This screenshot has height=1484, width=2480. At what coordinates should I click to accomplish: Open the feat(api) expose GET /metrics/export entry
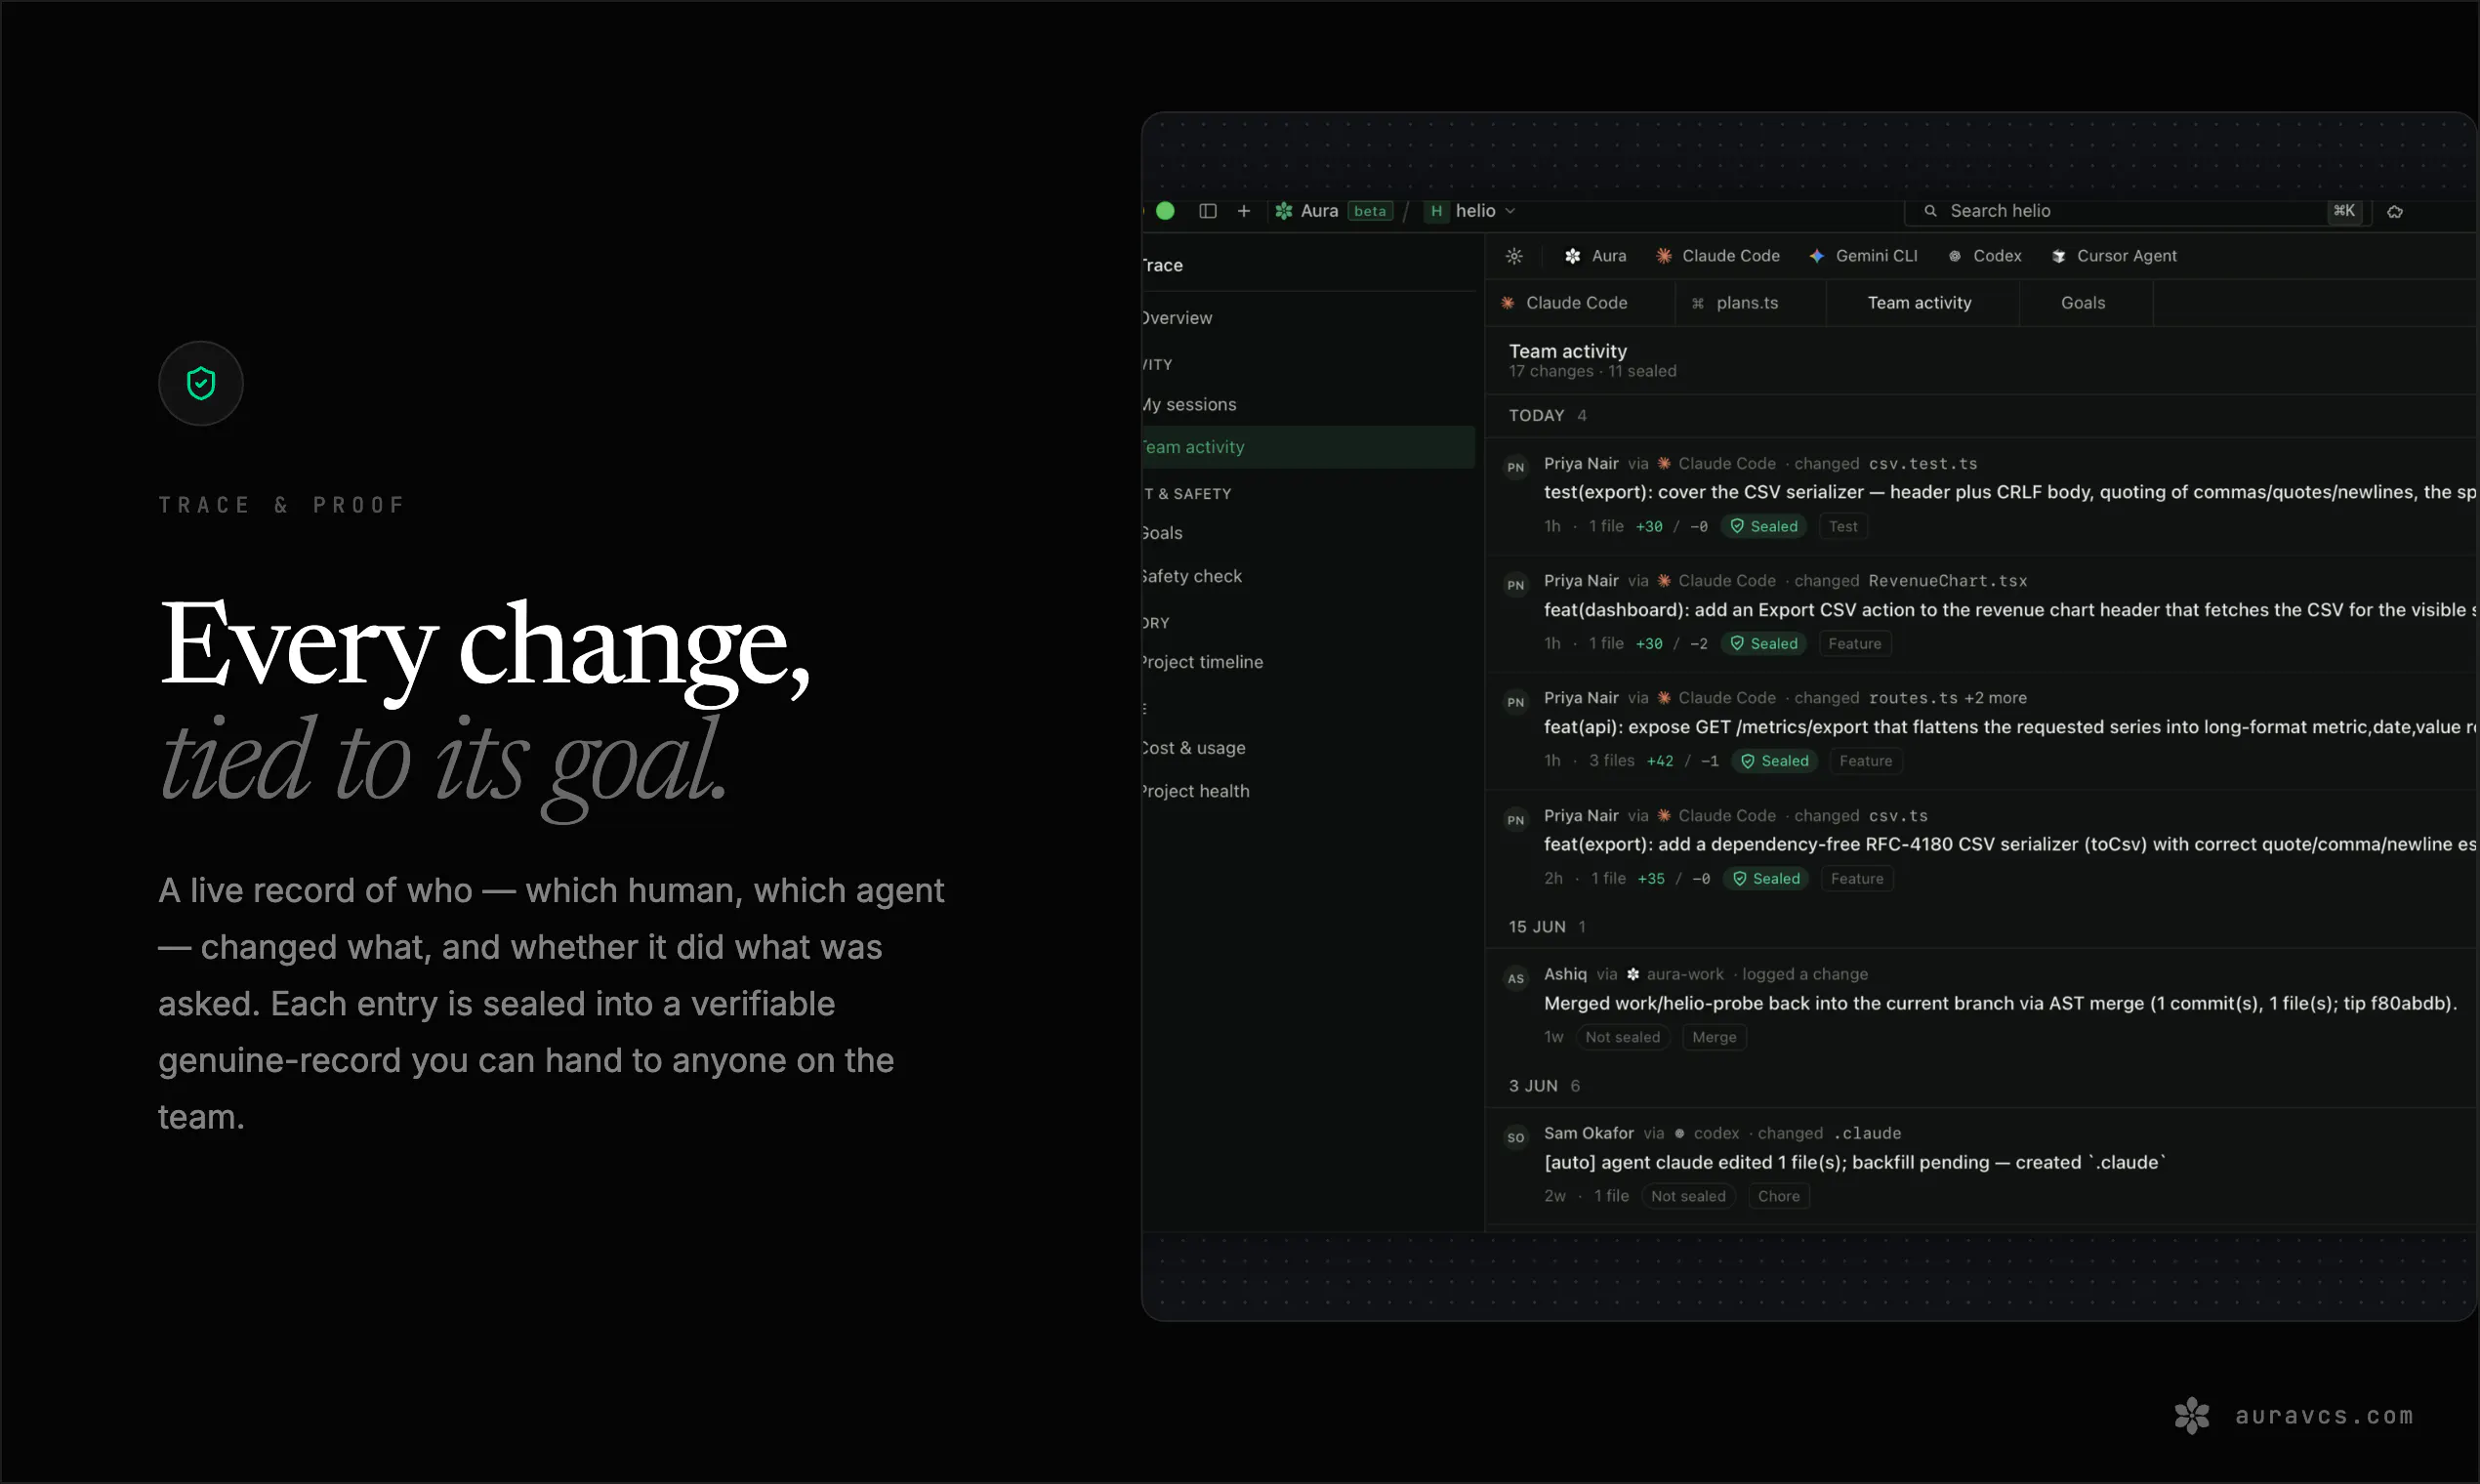pyautogui.click(x=1982, y=729)
